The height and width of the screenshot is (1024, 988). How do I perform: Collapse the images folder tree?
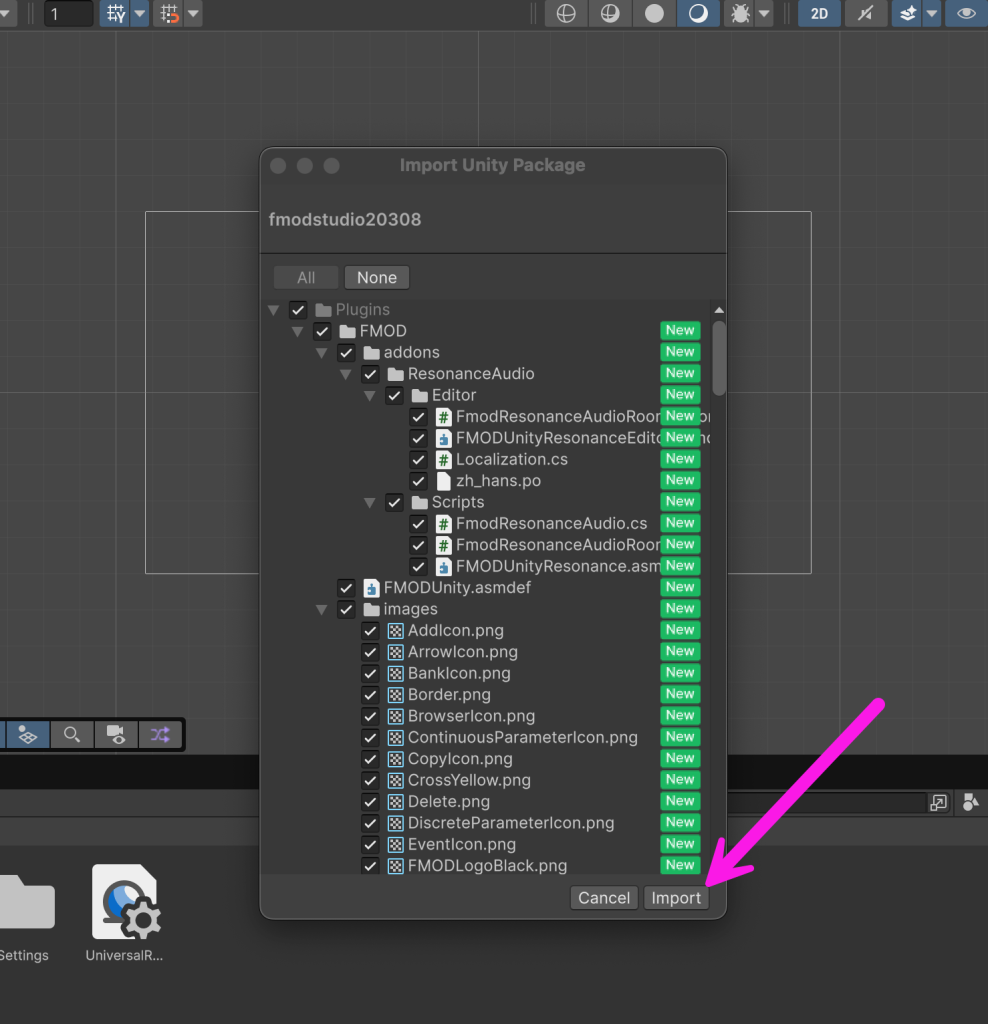click(x=322, y=609)
